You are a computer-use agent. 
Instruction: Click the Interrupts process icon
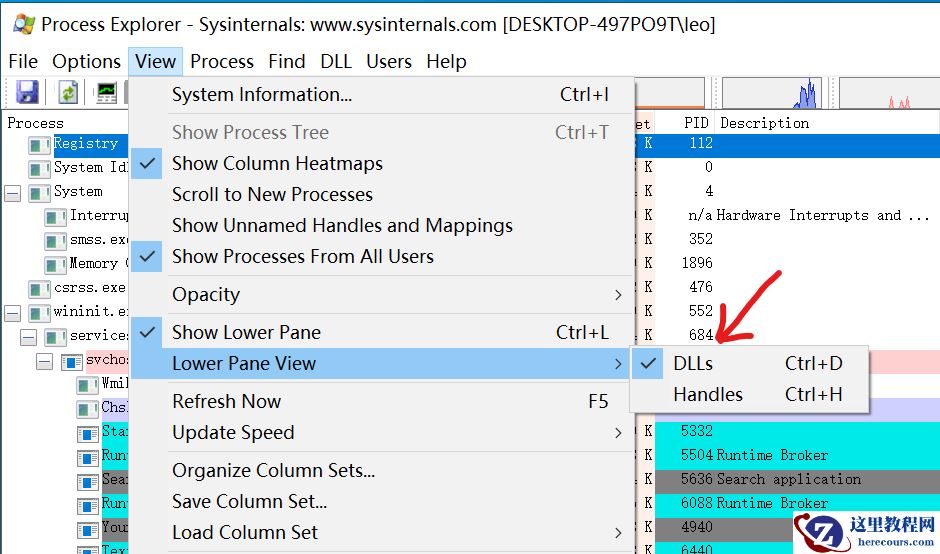[x=56, y=216]
